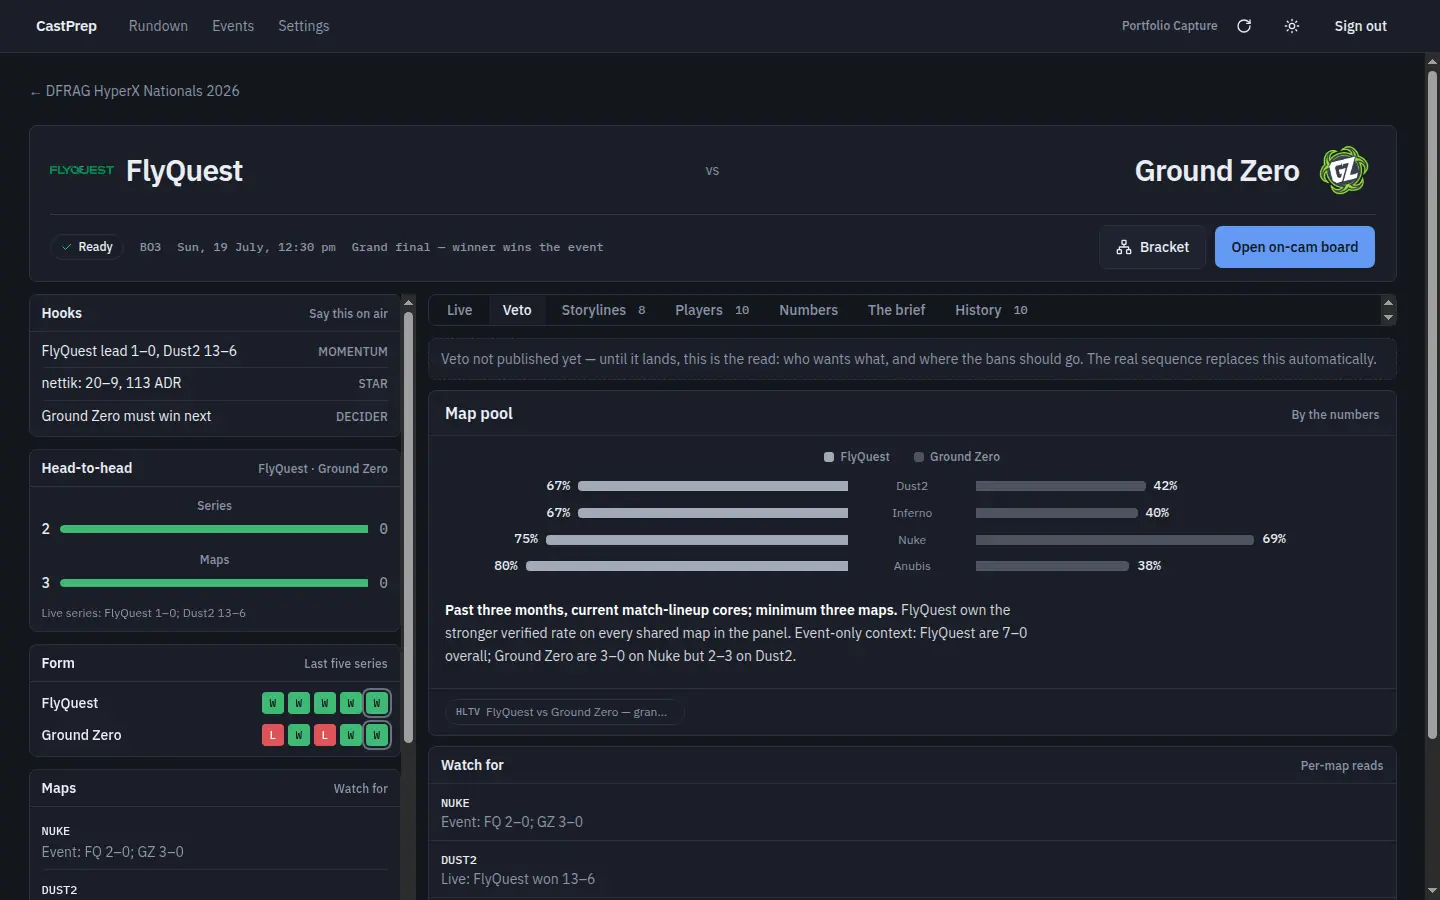The height and width of the screenshot is (900, 1440).
Task: Click the Inferno map label in Map pool
Action: [912, 513]
